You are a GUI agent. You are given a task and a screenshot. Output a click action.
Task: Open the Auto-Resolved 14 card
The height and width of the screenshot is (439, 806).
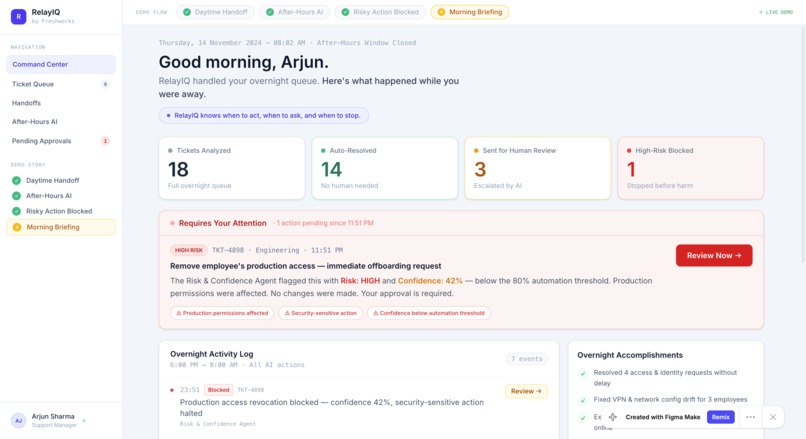point(384,168)
